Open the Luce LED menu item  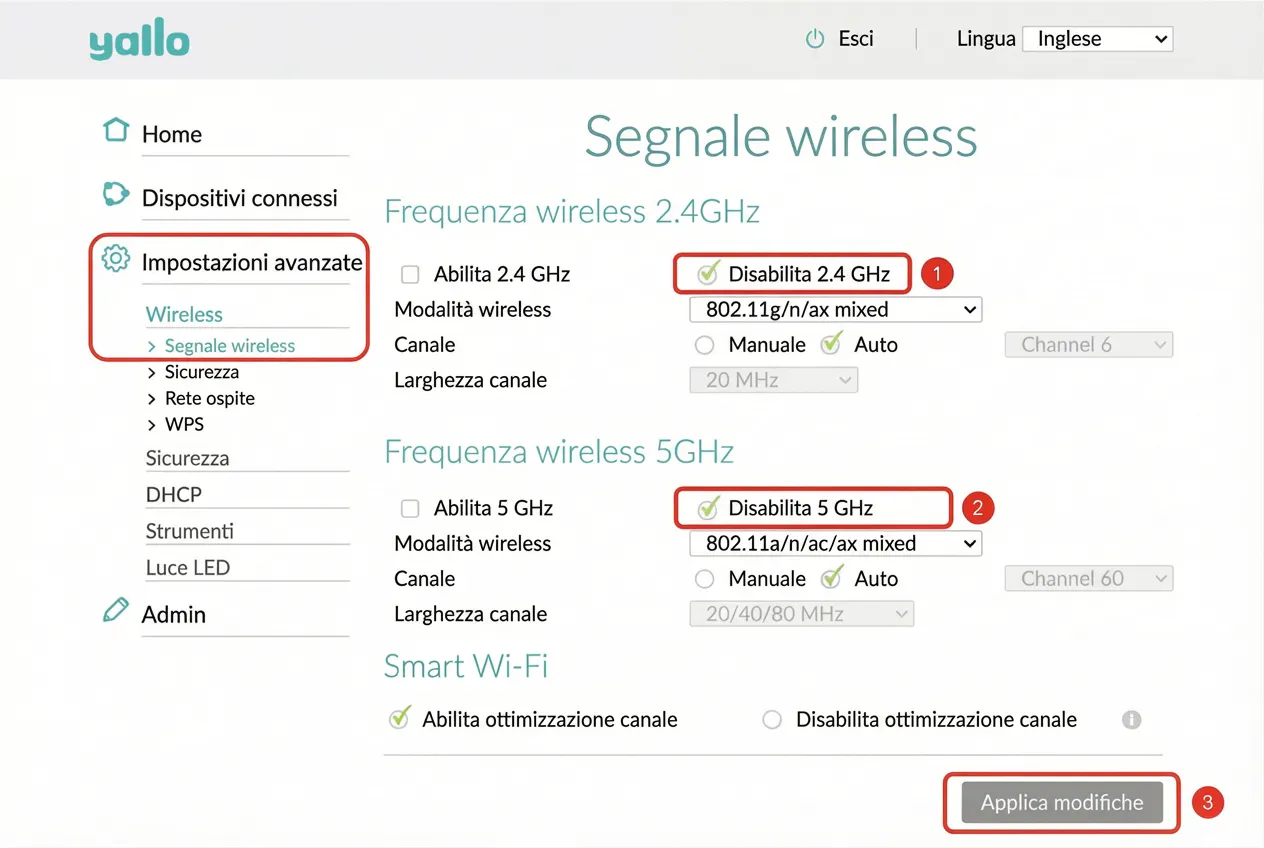point(188,567)
